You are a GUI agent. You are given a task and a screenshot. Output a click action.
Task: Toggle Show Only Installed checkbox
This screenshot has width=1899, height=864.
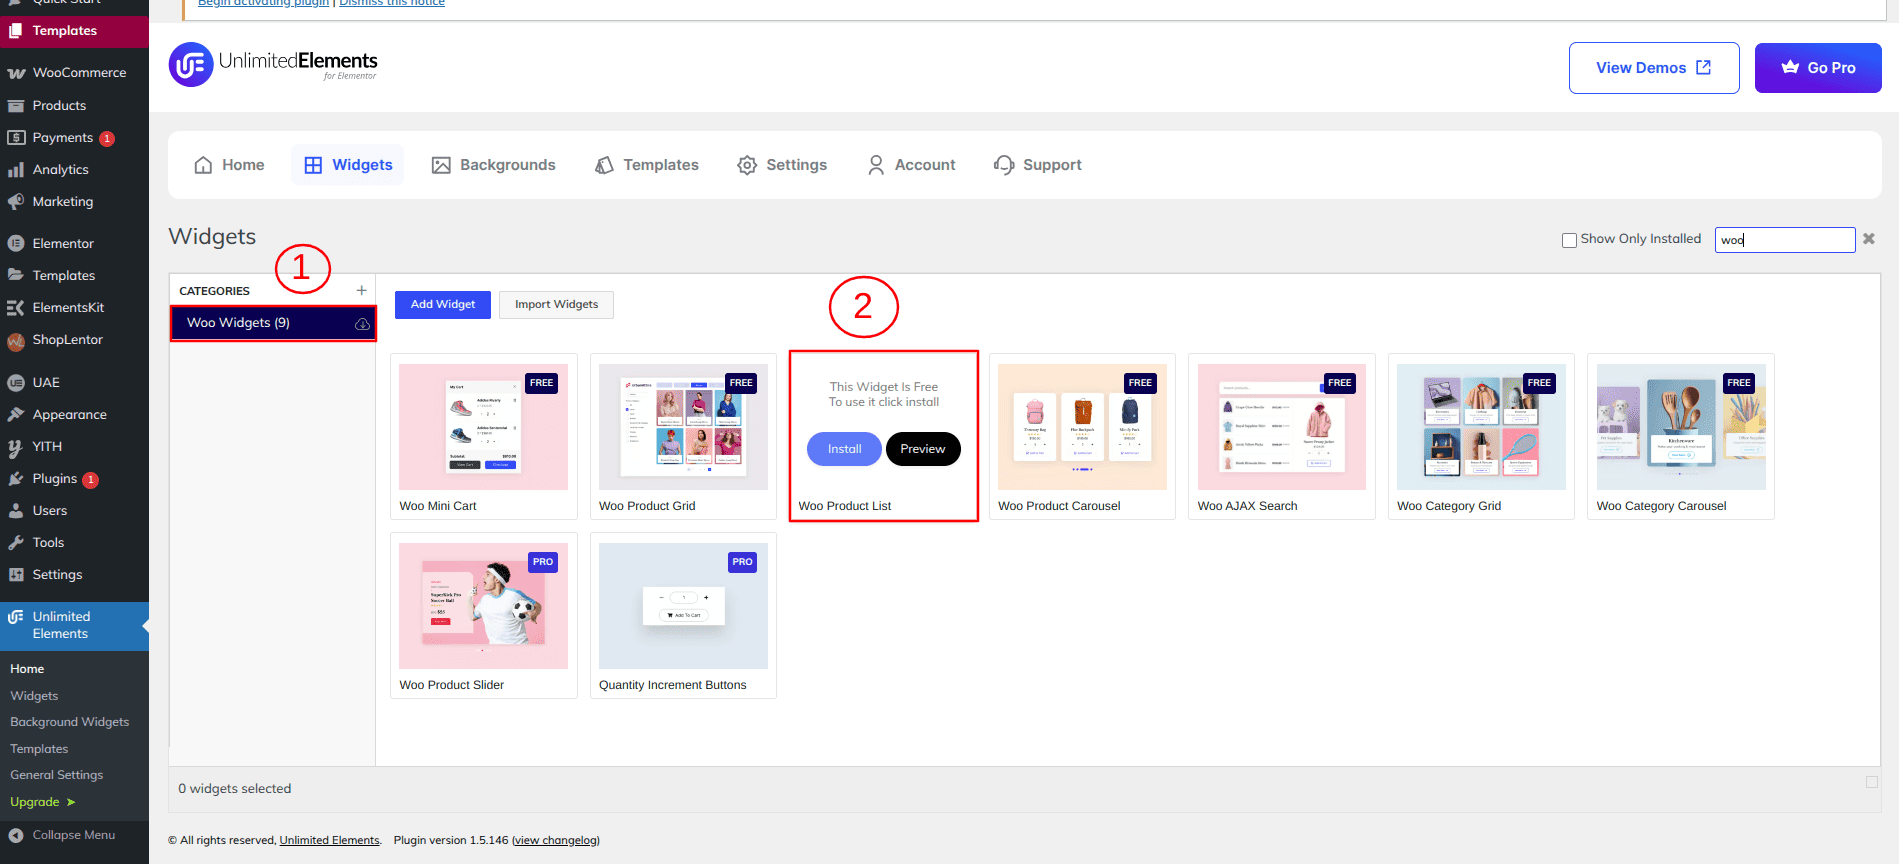coord(1569,240)
